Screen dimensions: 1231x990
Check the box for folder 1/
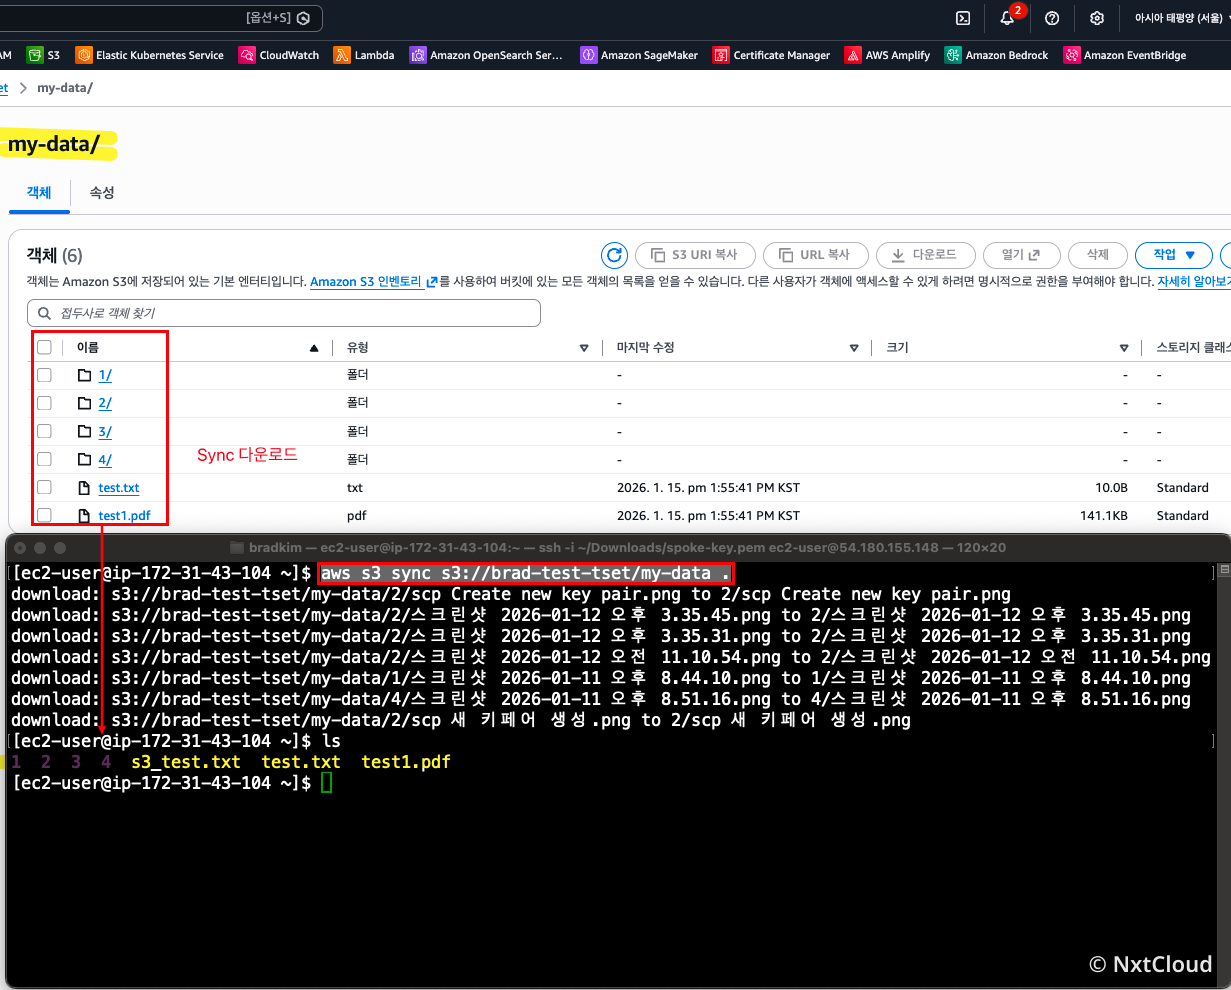point(44,375)
